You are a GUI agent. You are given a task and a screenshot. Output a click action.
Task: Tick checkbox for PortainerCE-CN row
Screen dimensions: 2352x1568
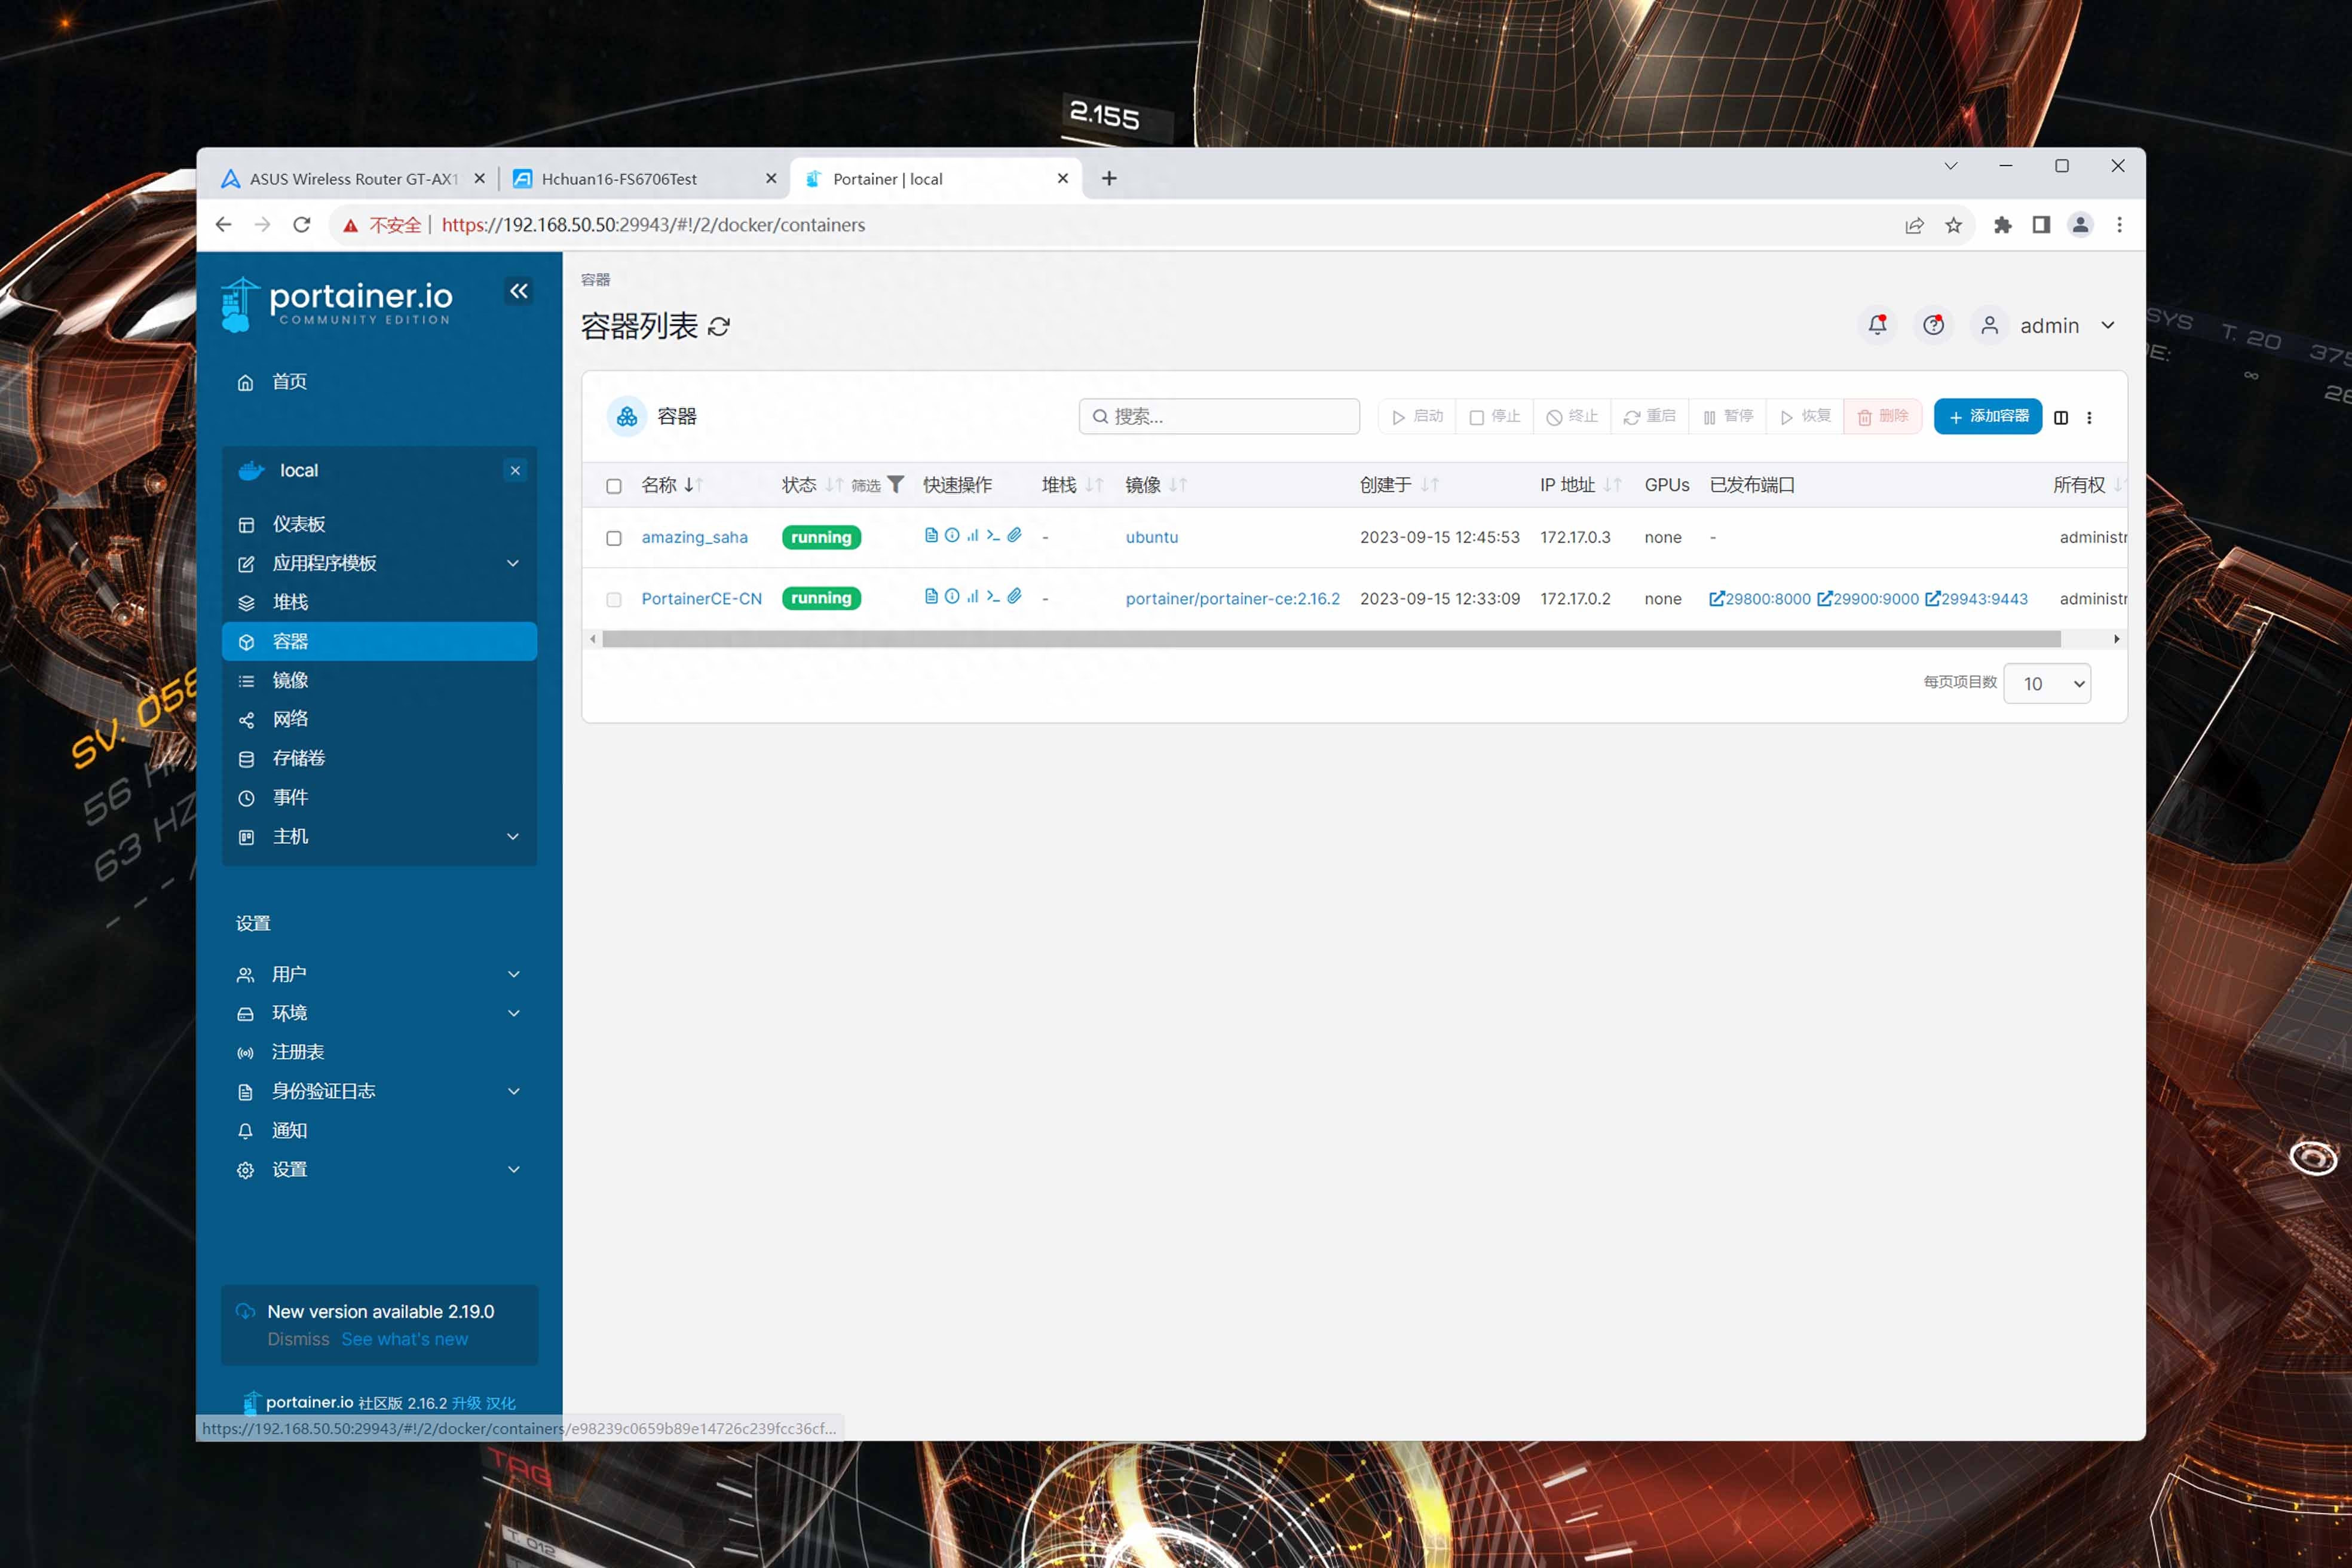(614, 600)
